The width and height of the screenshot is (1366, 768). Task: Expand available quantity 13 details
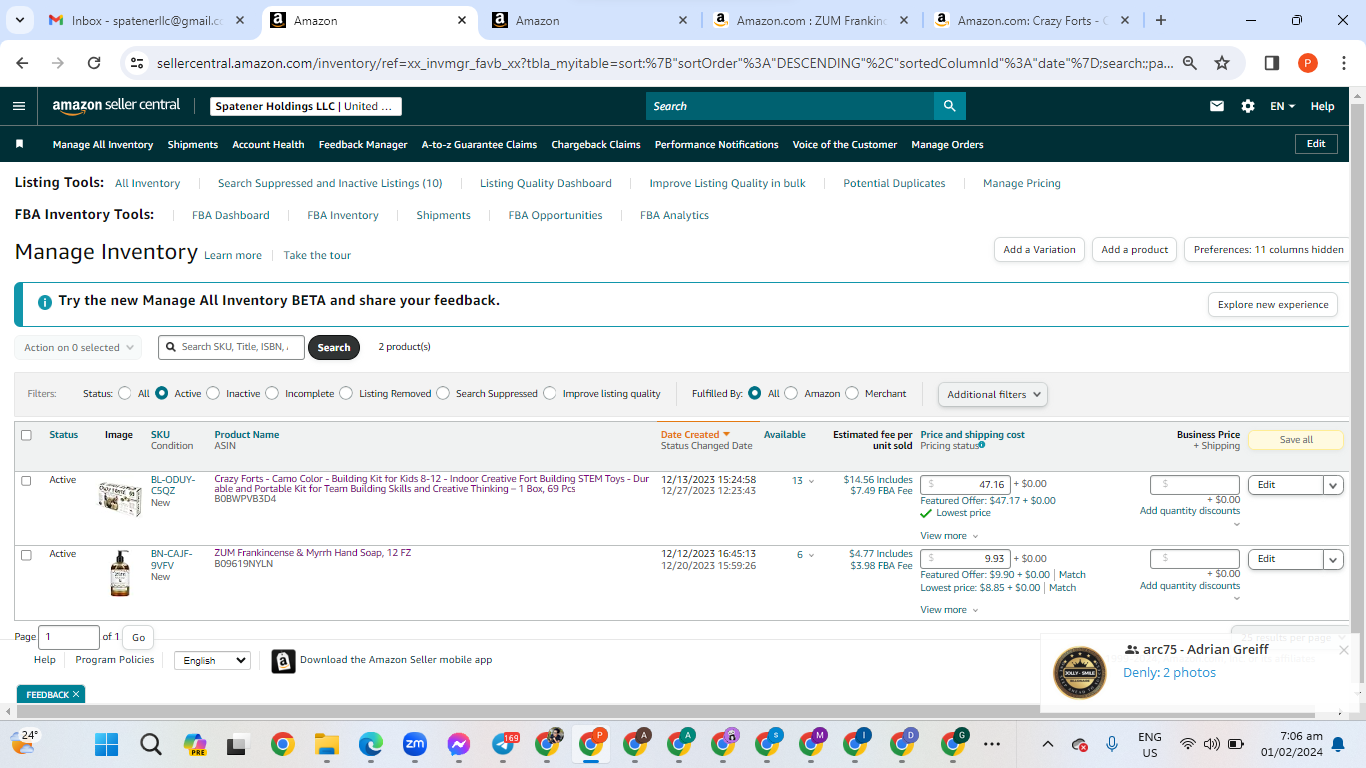[x=803, y=481]
